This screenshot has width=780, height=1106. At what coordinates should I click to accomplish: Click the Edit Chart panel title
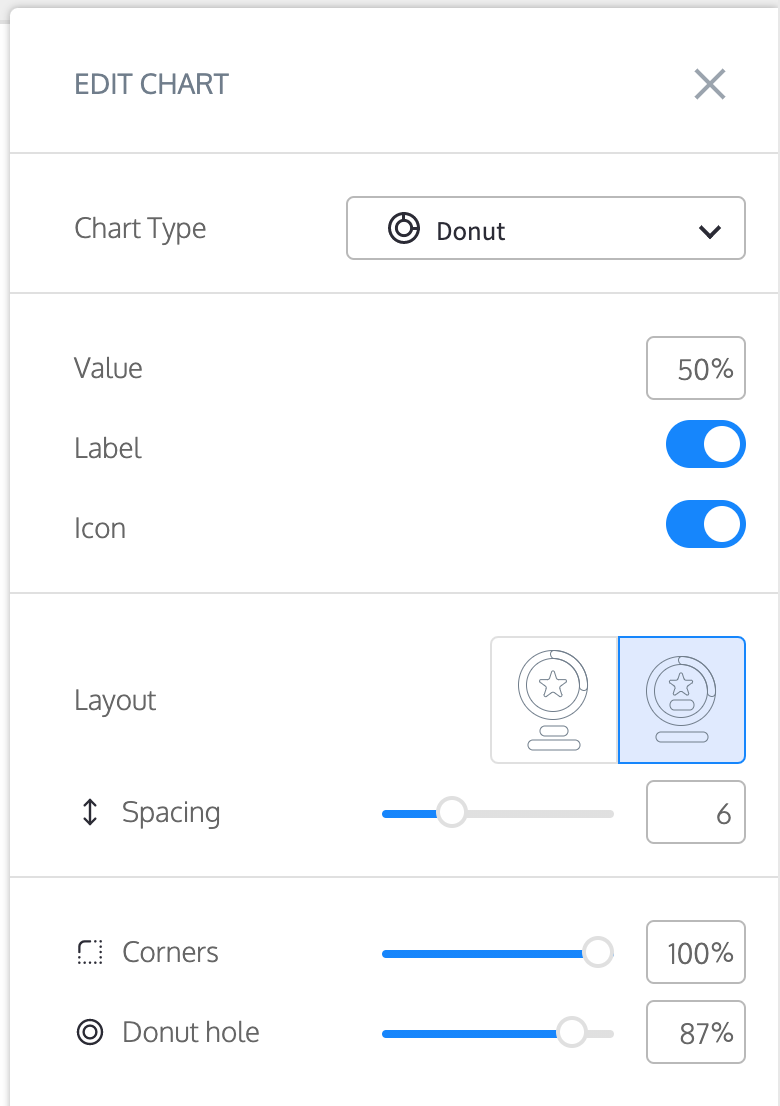click(x=152, y=85)
